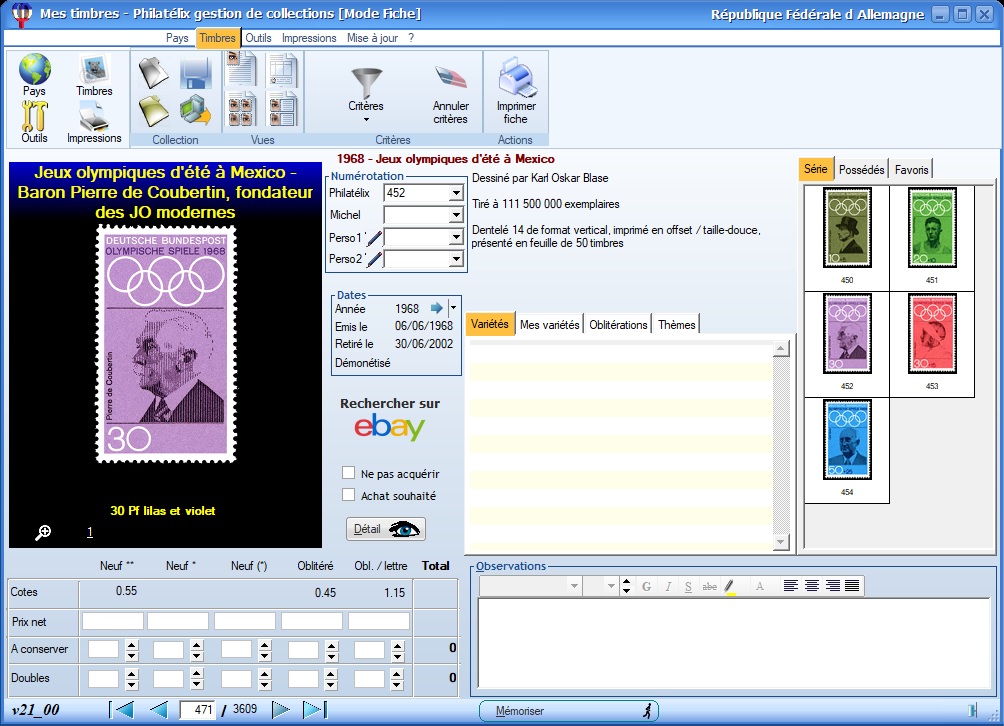Image resolution: width=1004 pixels, height=726 pixels.
Task: Open the font size dropdown in Observations
Action: 611,586
